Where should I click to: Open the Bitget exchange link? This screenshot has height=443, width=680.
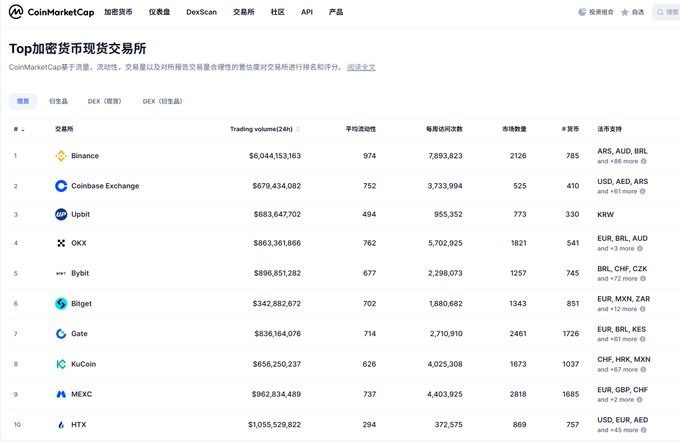pyautogui.click(x=82, y=303)
